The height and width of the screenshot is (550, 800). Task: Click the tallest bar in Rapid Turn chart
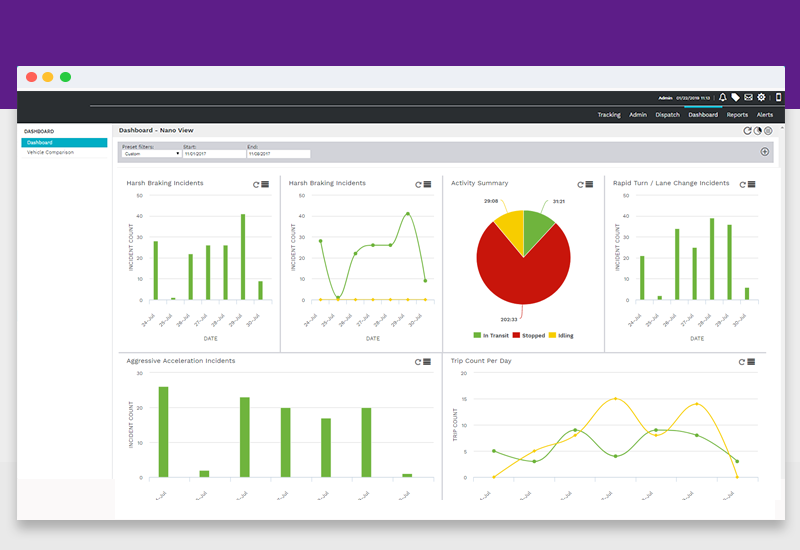tap(712, 259)
